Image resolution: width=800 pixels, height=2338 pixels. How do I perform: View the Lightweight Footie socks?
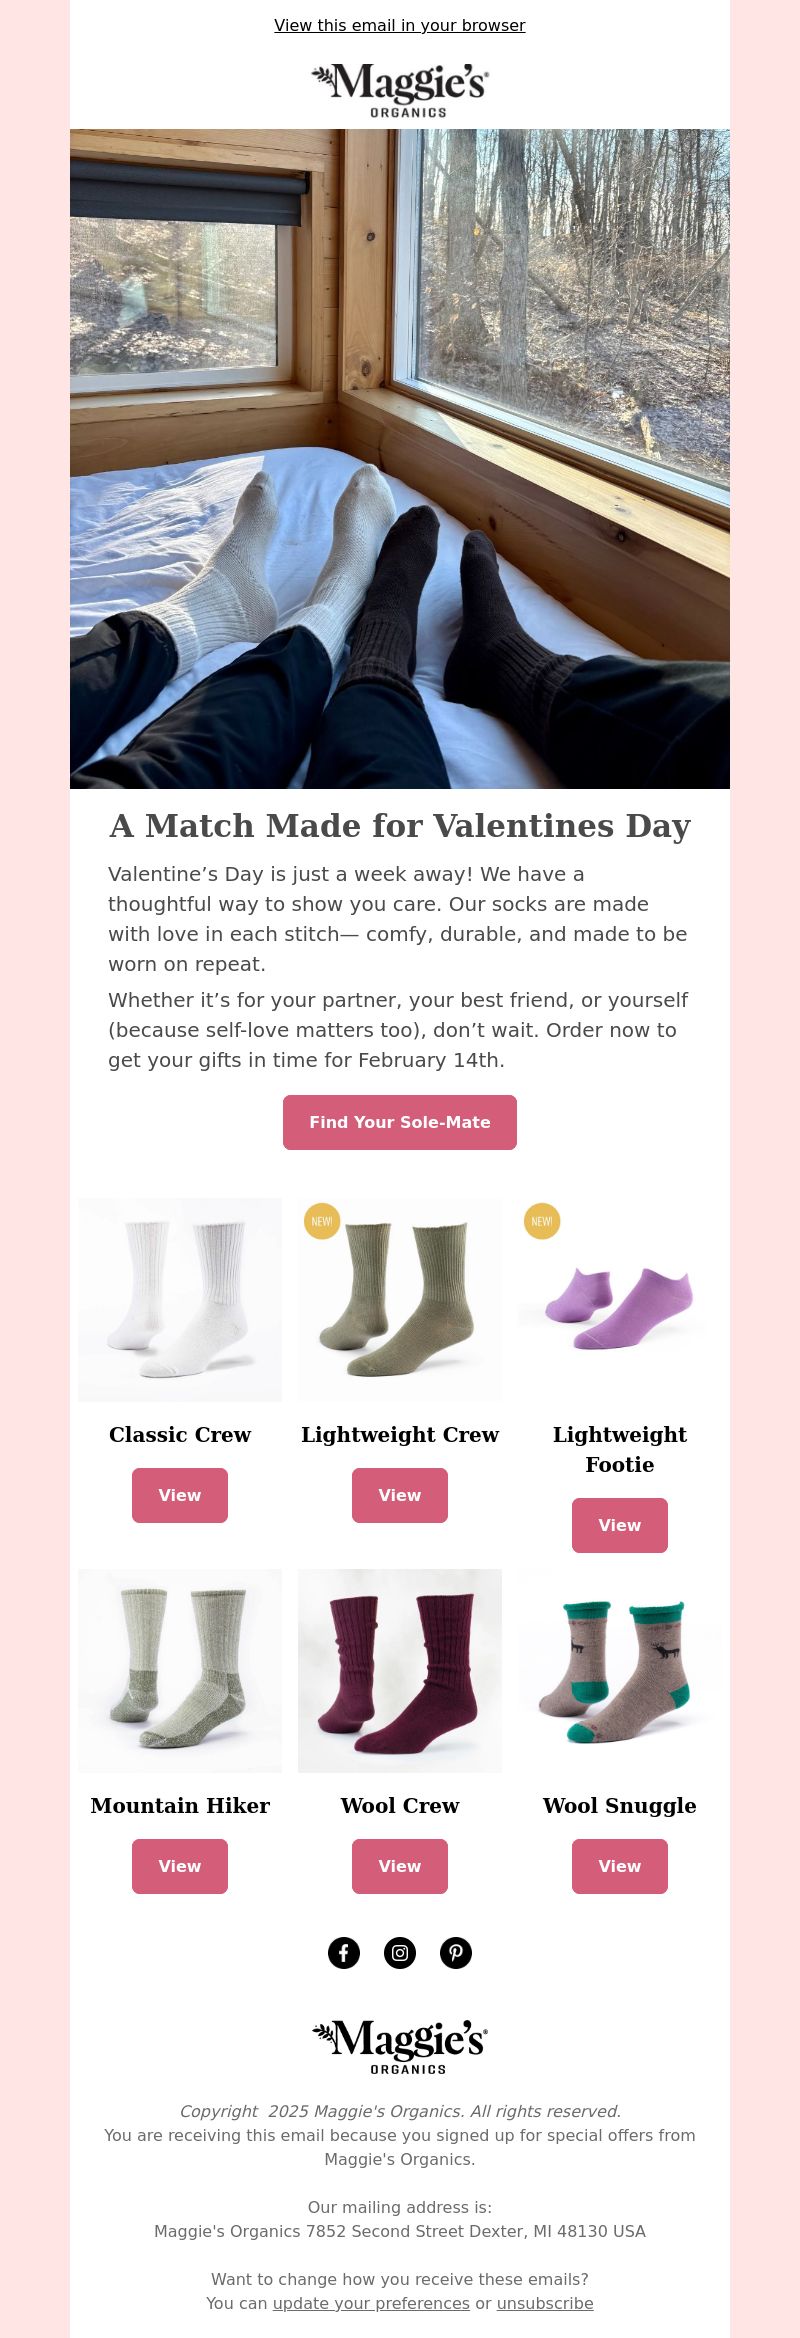[x=620, y=1525]
